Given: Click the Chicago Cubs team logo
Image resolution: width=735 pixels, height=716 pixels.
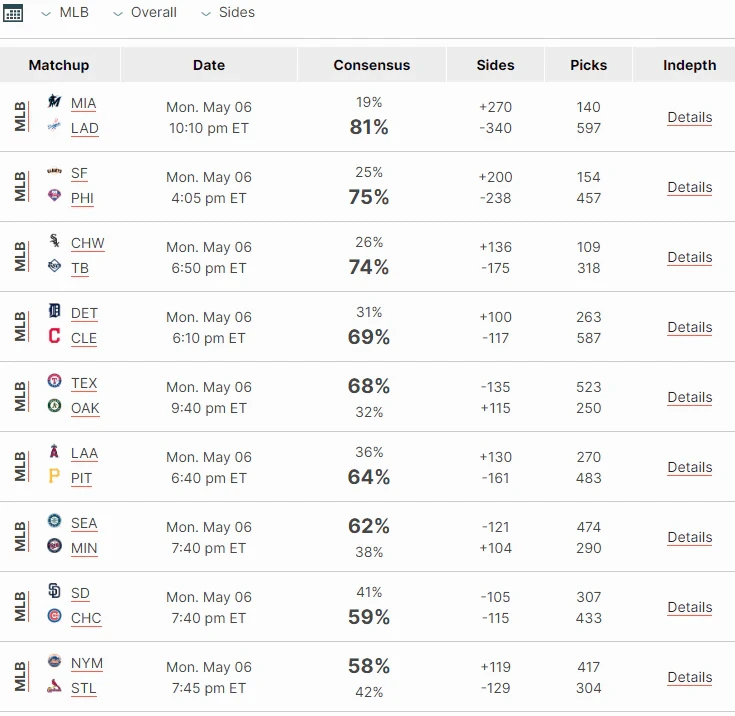Looking at the screenshot, I should click(x=54, y=615).
